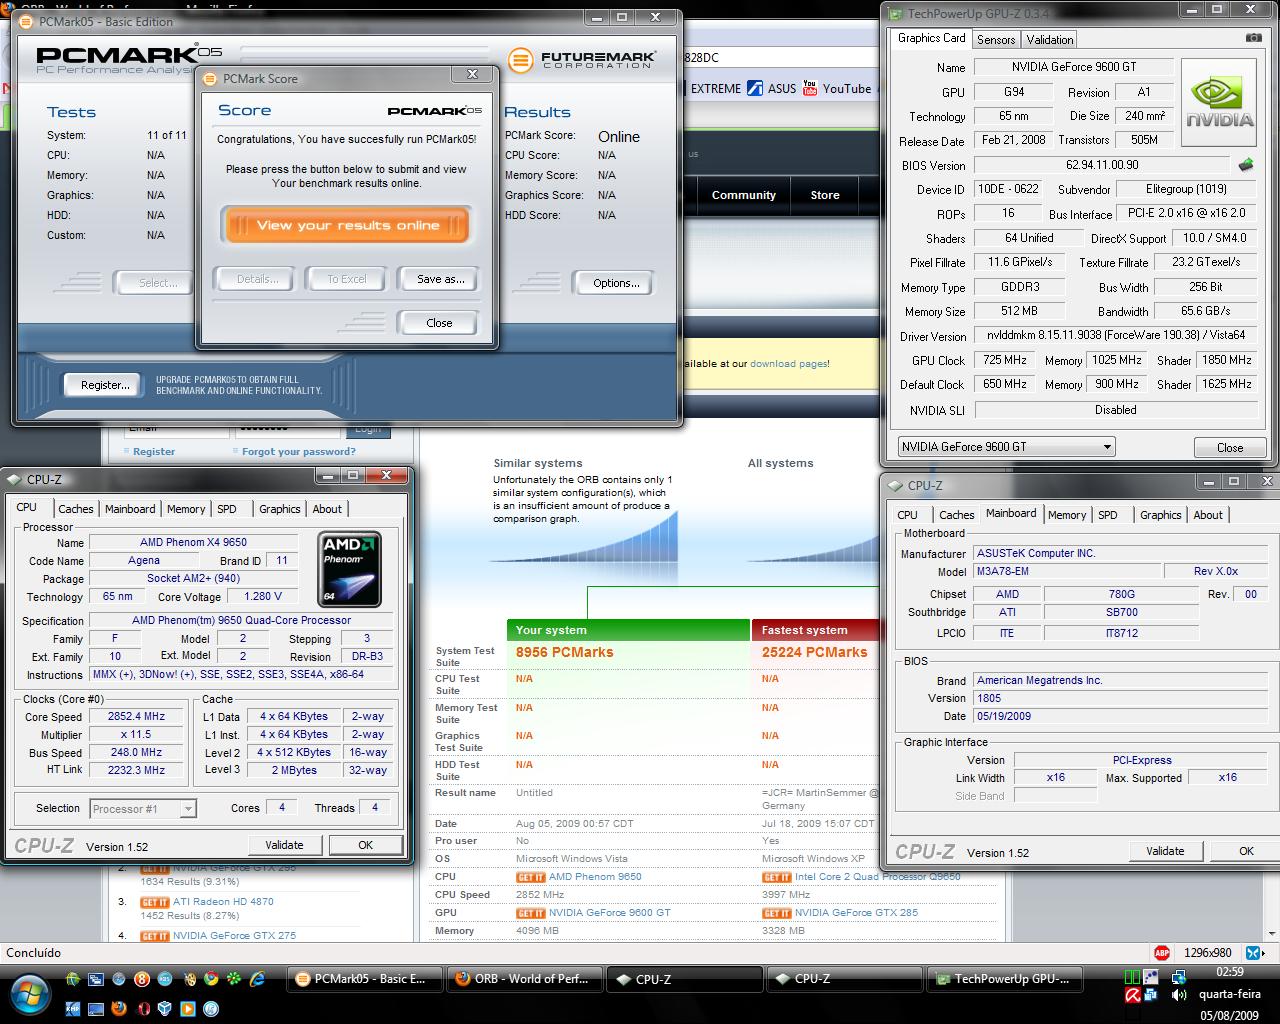Image resolution: width=1280 pixels, height=1024 pixels.
Task: Click the blue butterfly icon in browser status bar
Action: [x=1254, y=952]
